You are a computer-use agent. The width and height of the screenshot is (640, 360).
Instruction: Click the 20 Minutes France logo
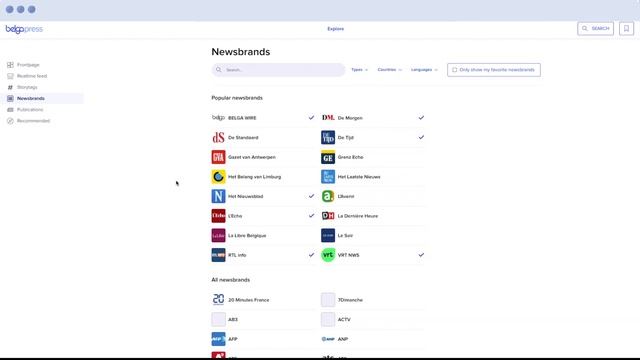(x=218, y=300)
